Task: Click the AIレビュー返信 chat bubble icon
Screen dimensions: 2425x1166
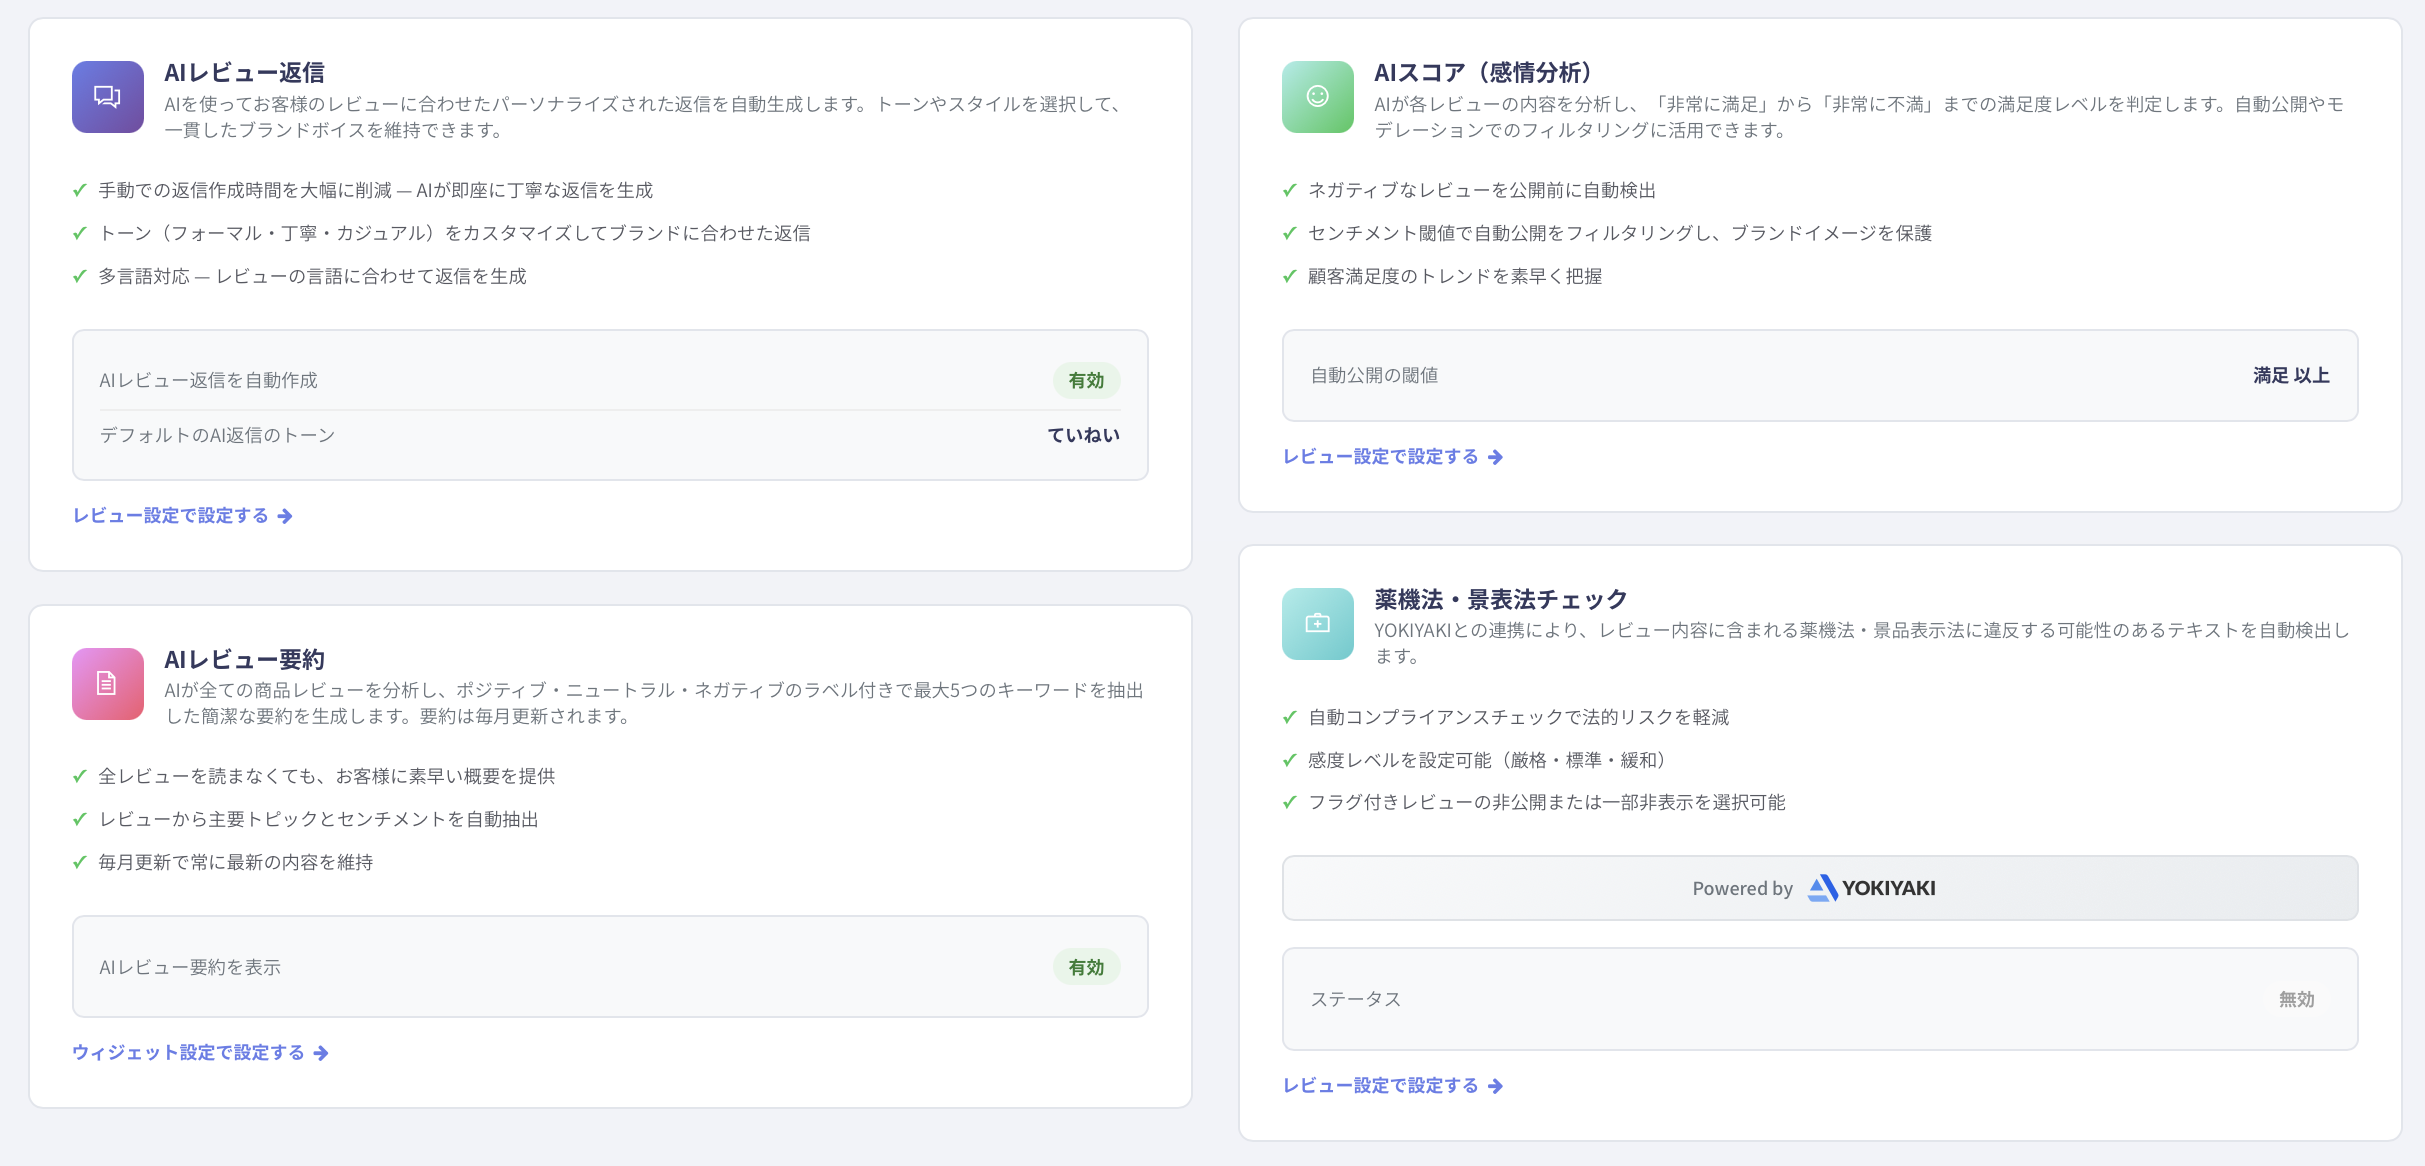Action: [x=107, y=97]
